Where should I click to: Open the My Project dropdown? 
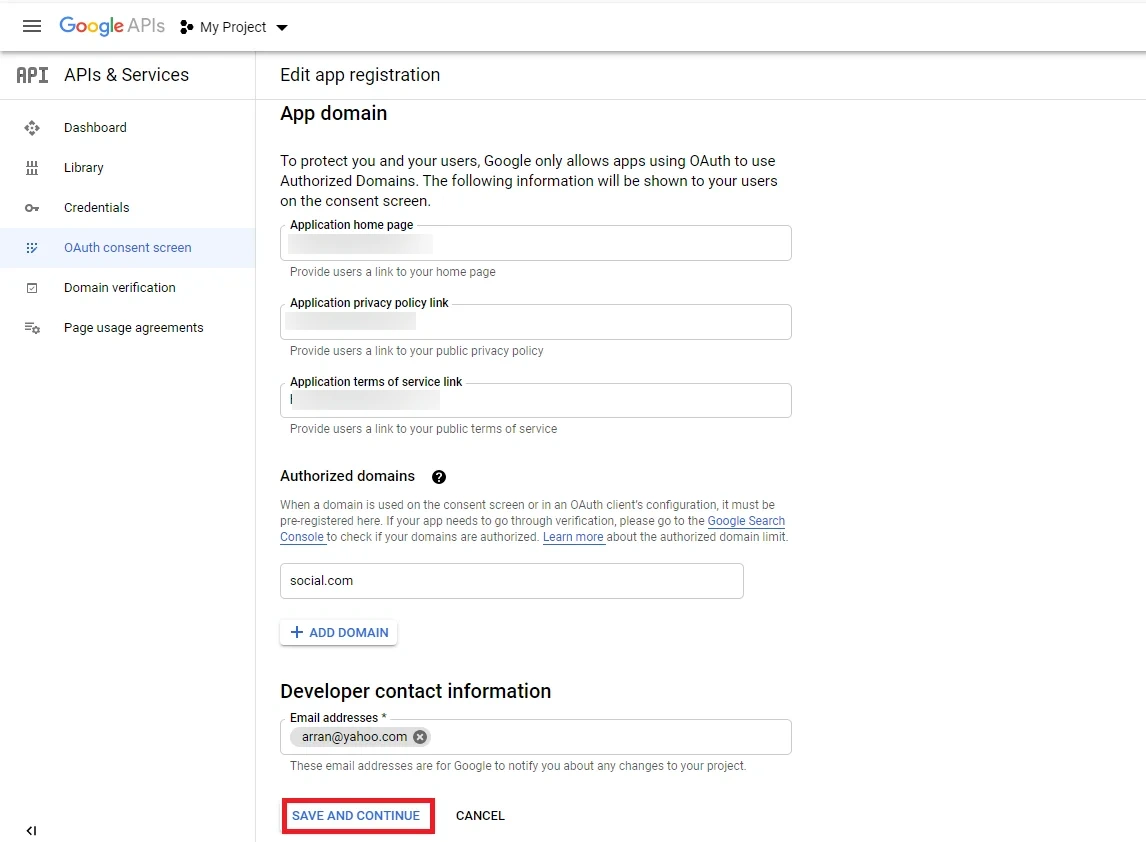tap(233, 27)
